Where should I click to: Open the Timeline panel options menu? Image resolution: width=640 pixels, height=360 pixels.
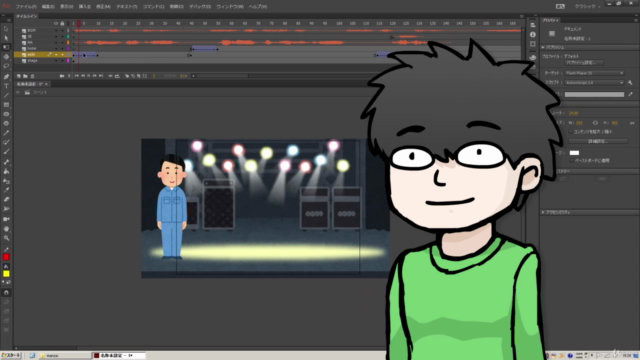521,16
